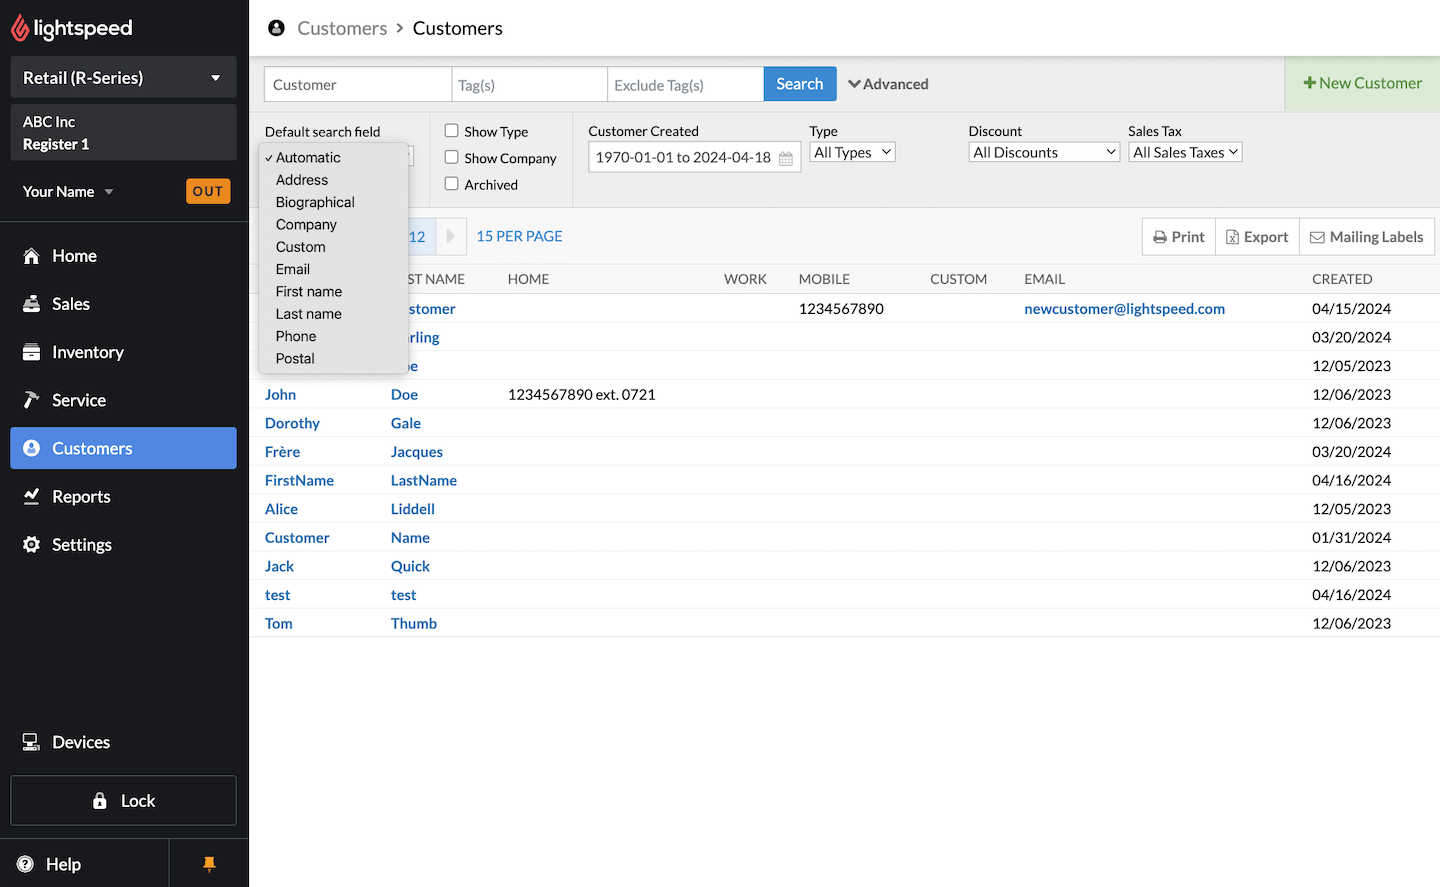
Task: Choose Last name in dropdown list
Action: click(x=309, y=314)
